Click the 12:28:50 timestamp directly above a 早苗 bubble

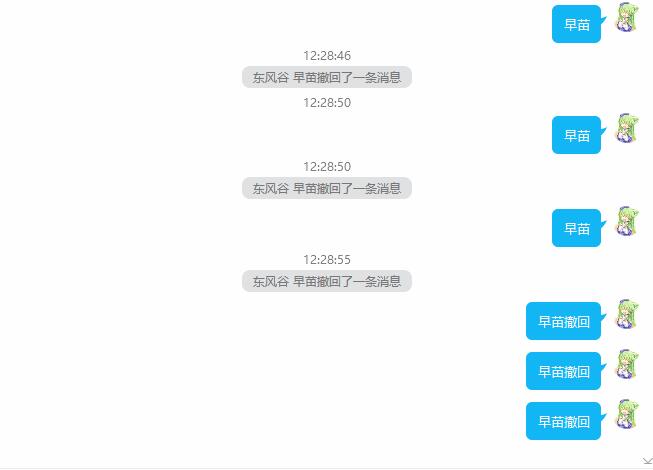click(327, 102)
